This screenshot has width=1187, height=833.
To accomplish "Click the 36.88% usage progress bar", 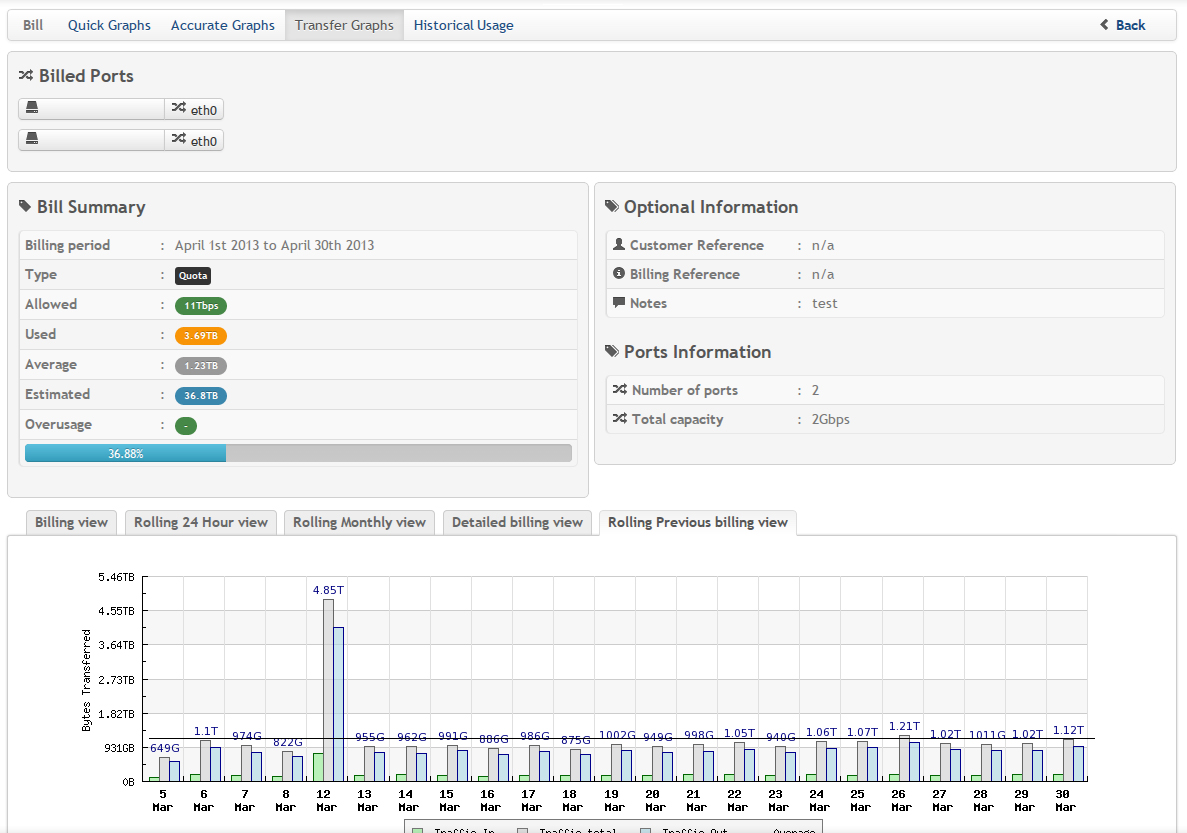I will (x=298, y=453).
